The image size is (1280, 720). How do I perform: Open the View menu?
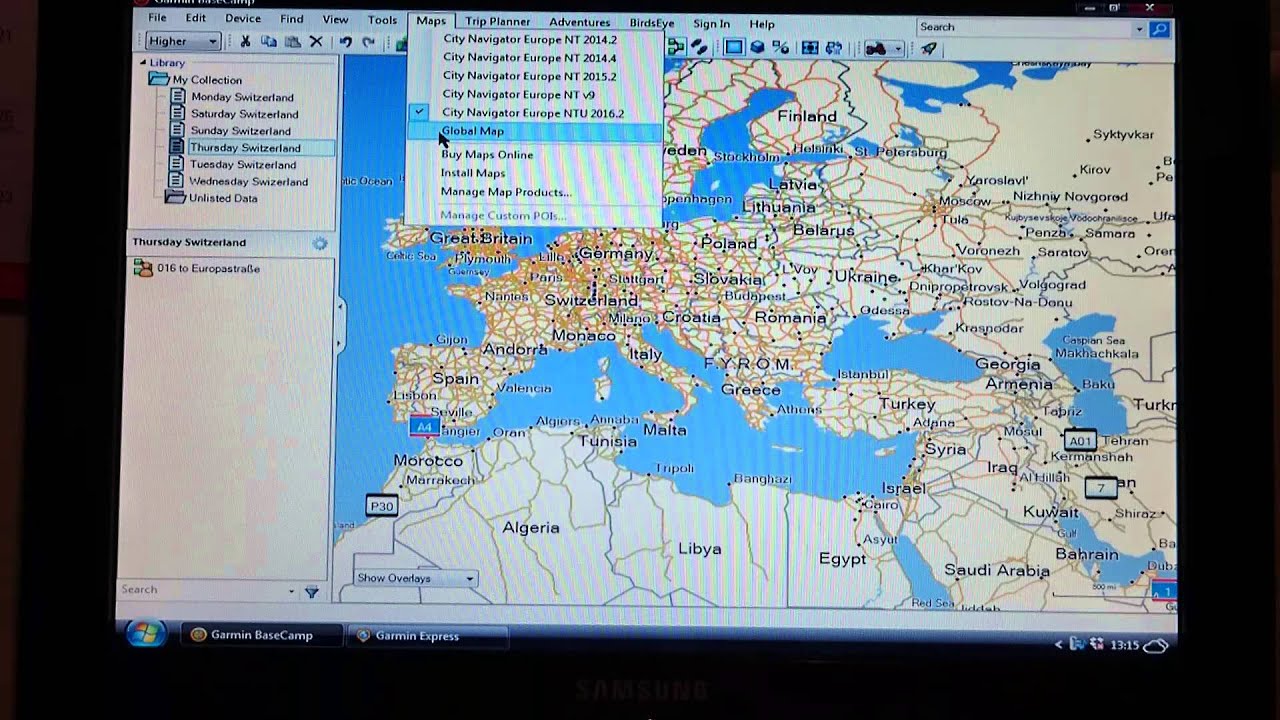pos(335,19)
